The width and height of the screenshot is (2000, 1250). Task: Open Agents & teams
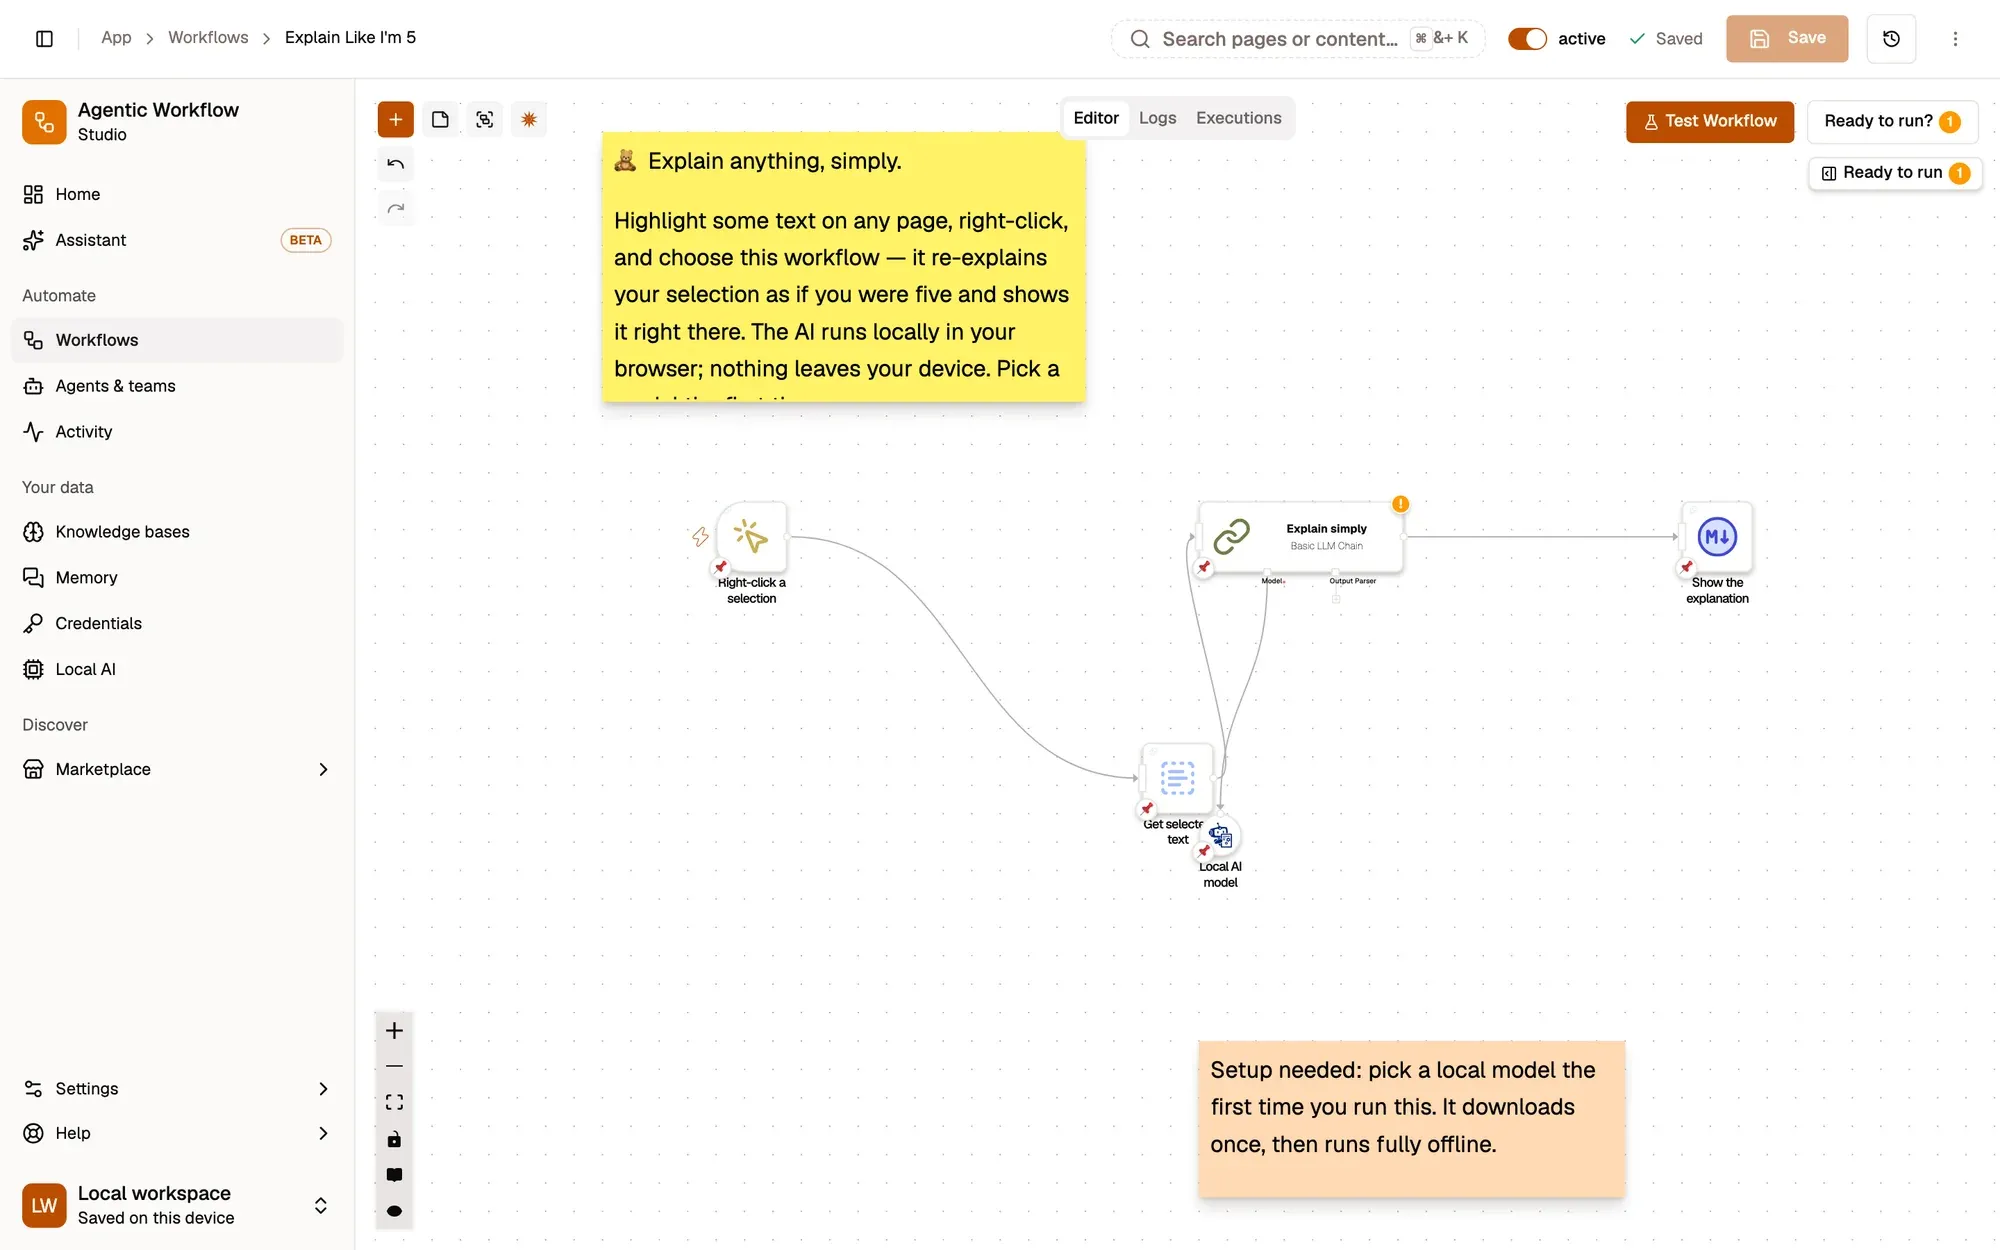(x=177, y=386)
